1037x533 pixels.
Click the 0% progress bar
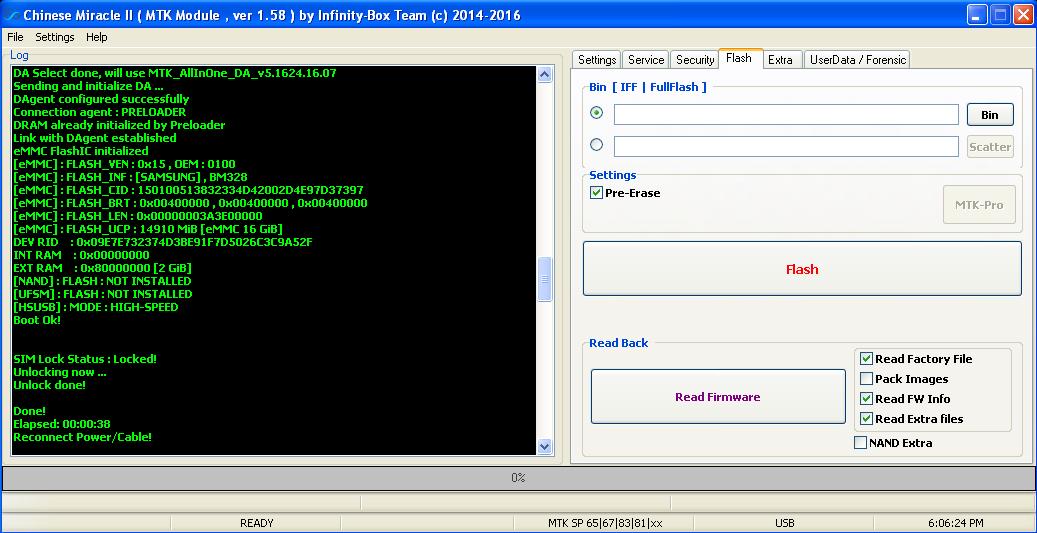coord(518,477)
